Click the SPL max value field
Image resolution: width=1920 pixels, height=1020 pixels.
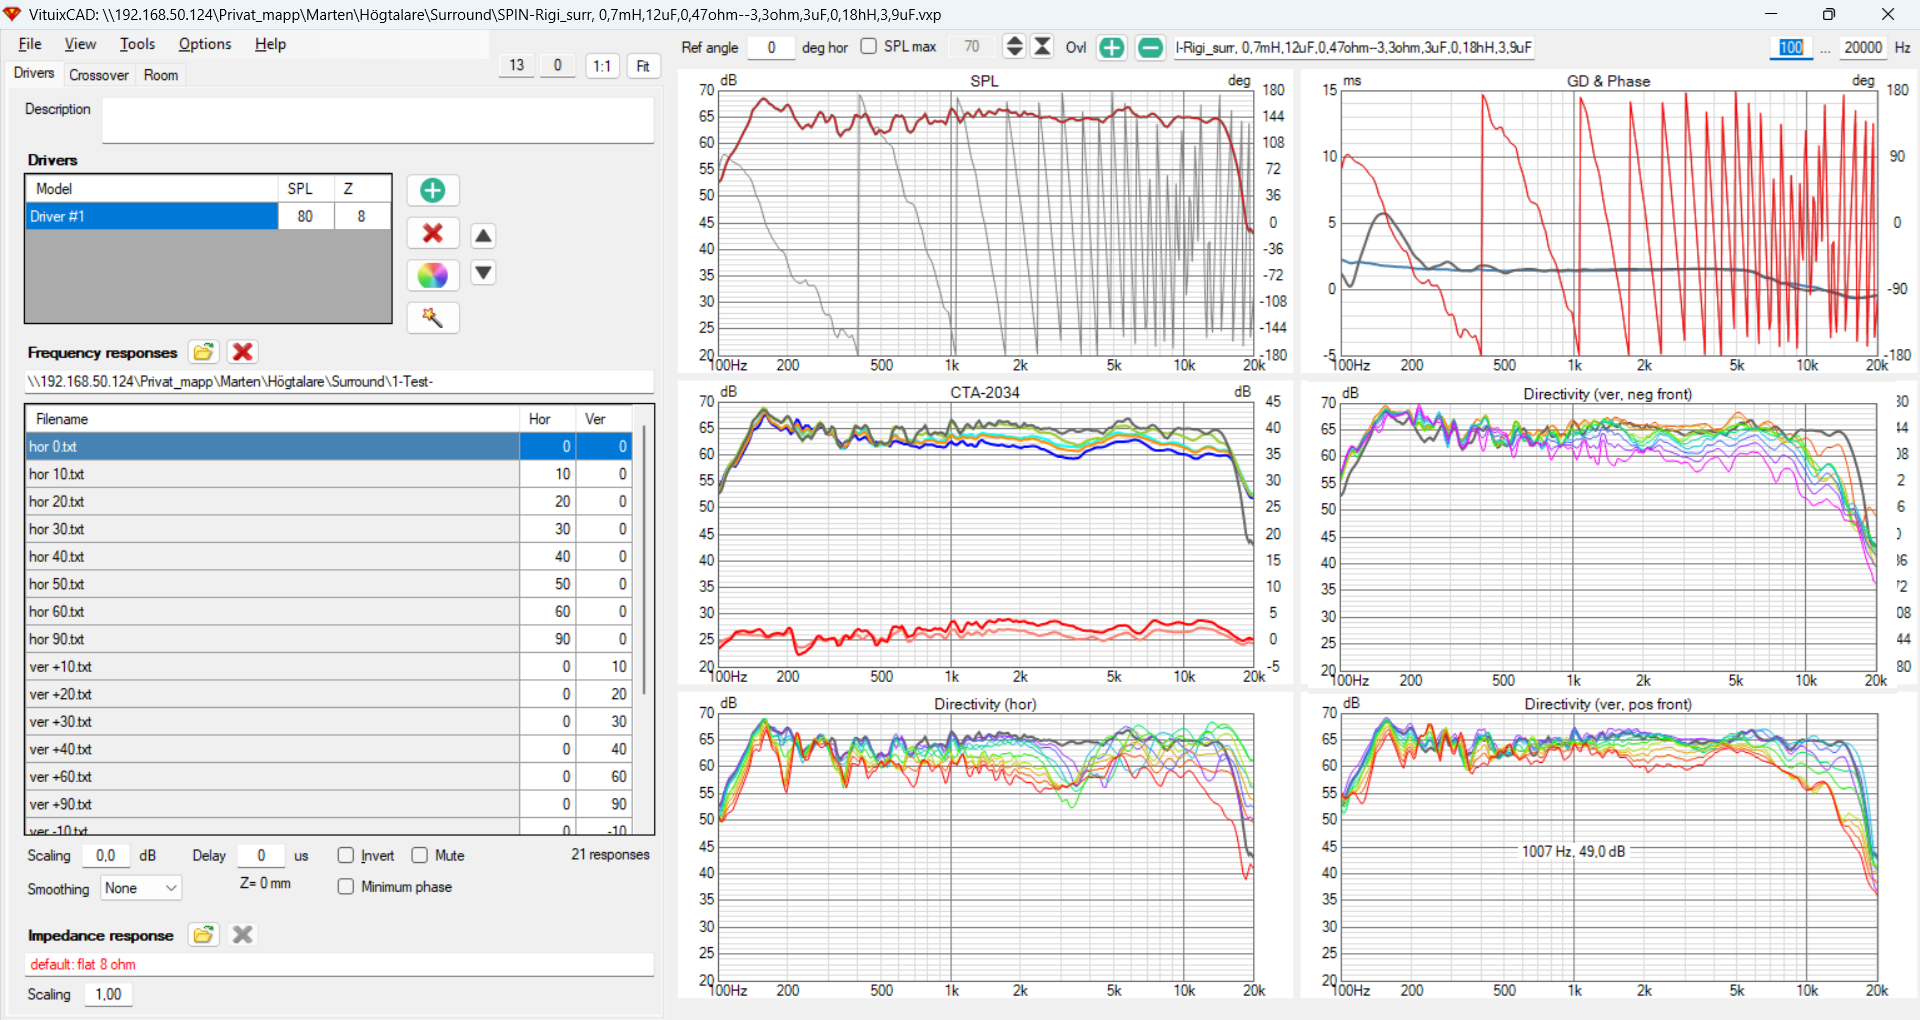click(x=972, y=47)
